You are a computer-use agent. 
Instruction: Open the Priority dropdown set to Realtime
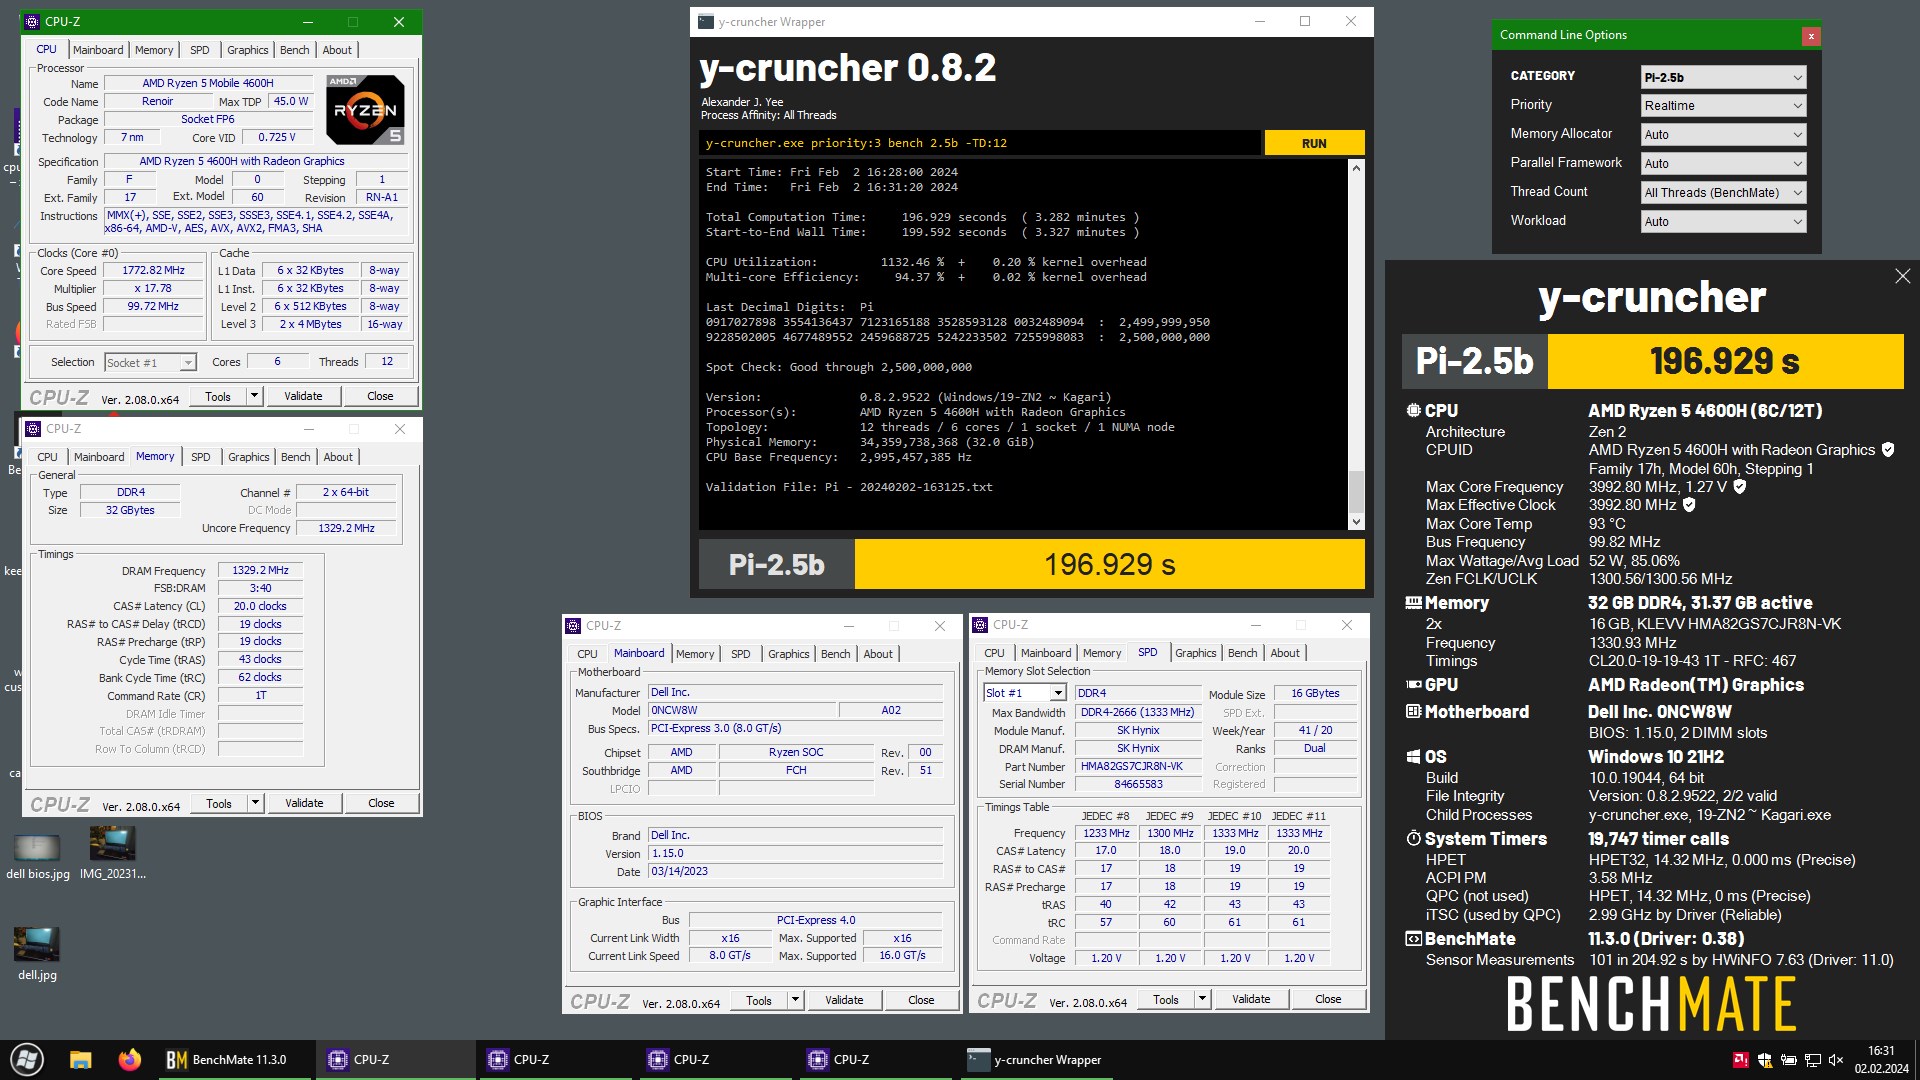[1723, 106]
